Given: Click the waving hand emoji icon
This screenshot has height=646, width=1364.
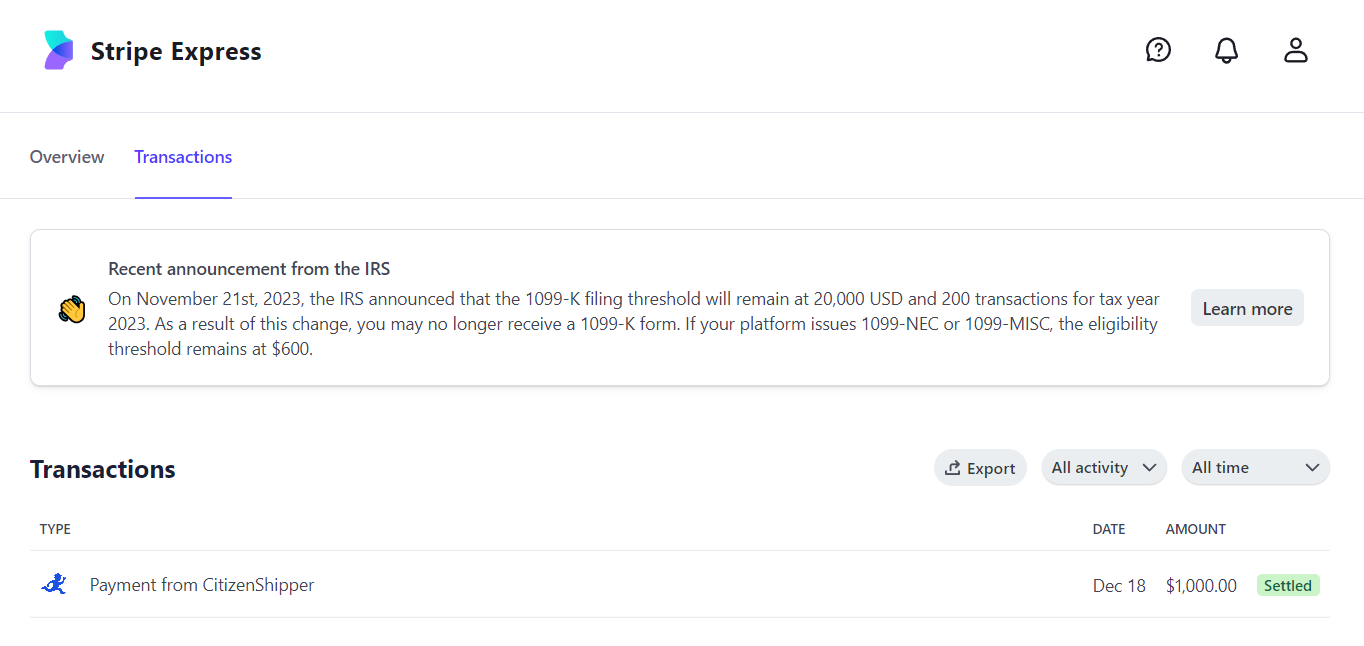Looking at the screenshot, I should pos(72,309).
